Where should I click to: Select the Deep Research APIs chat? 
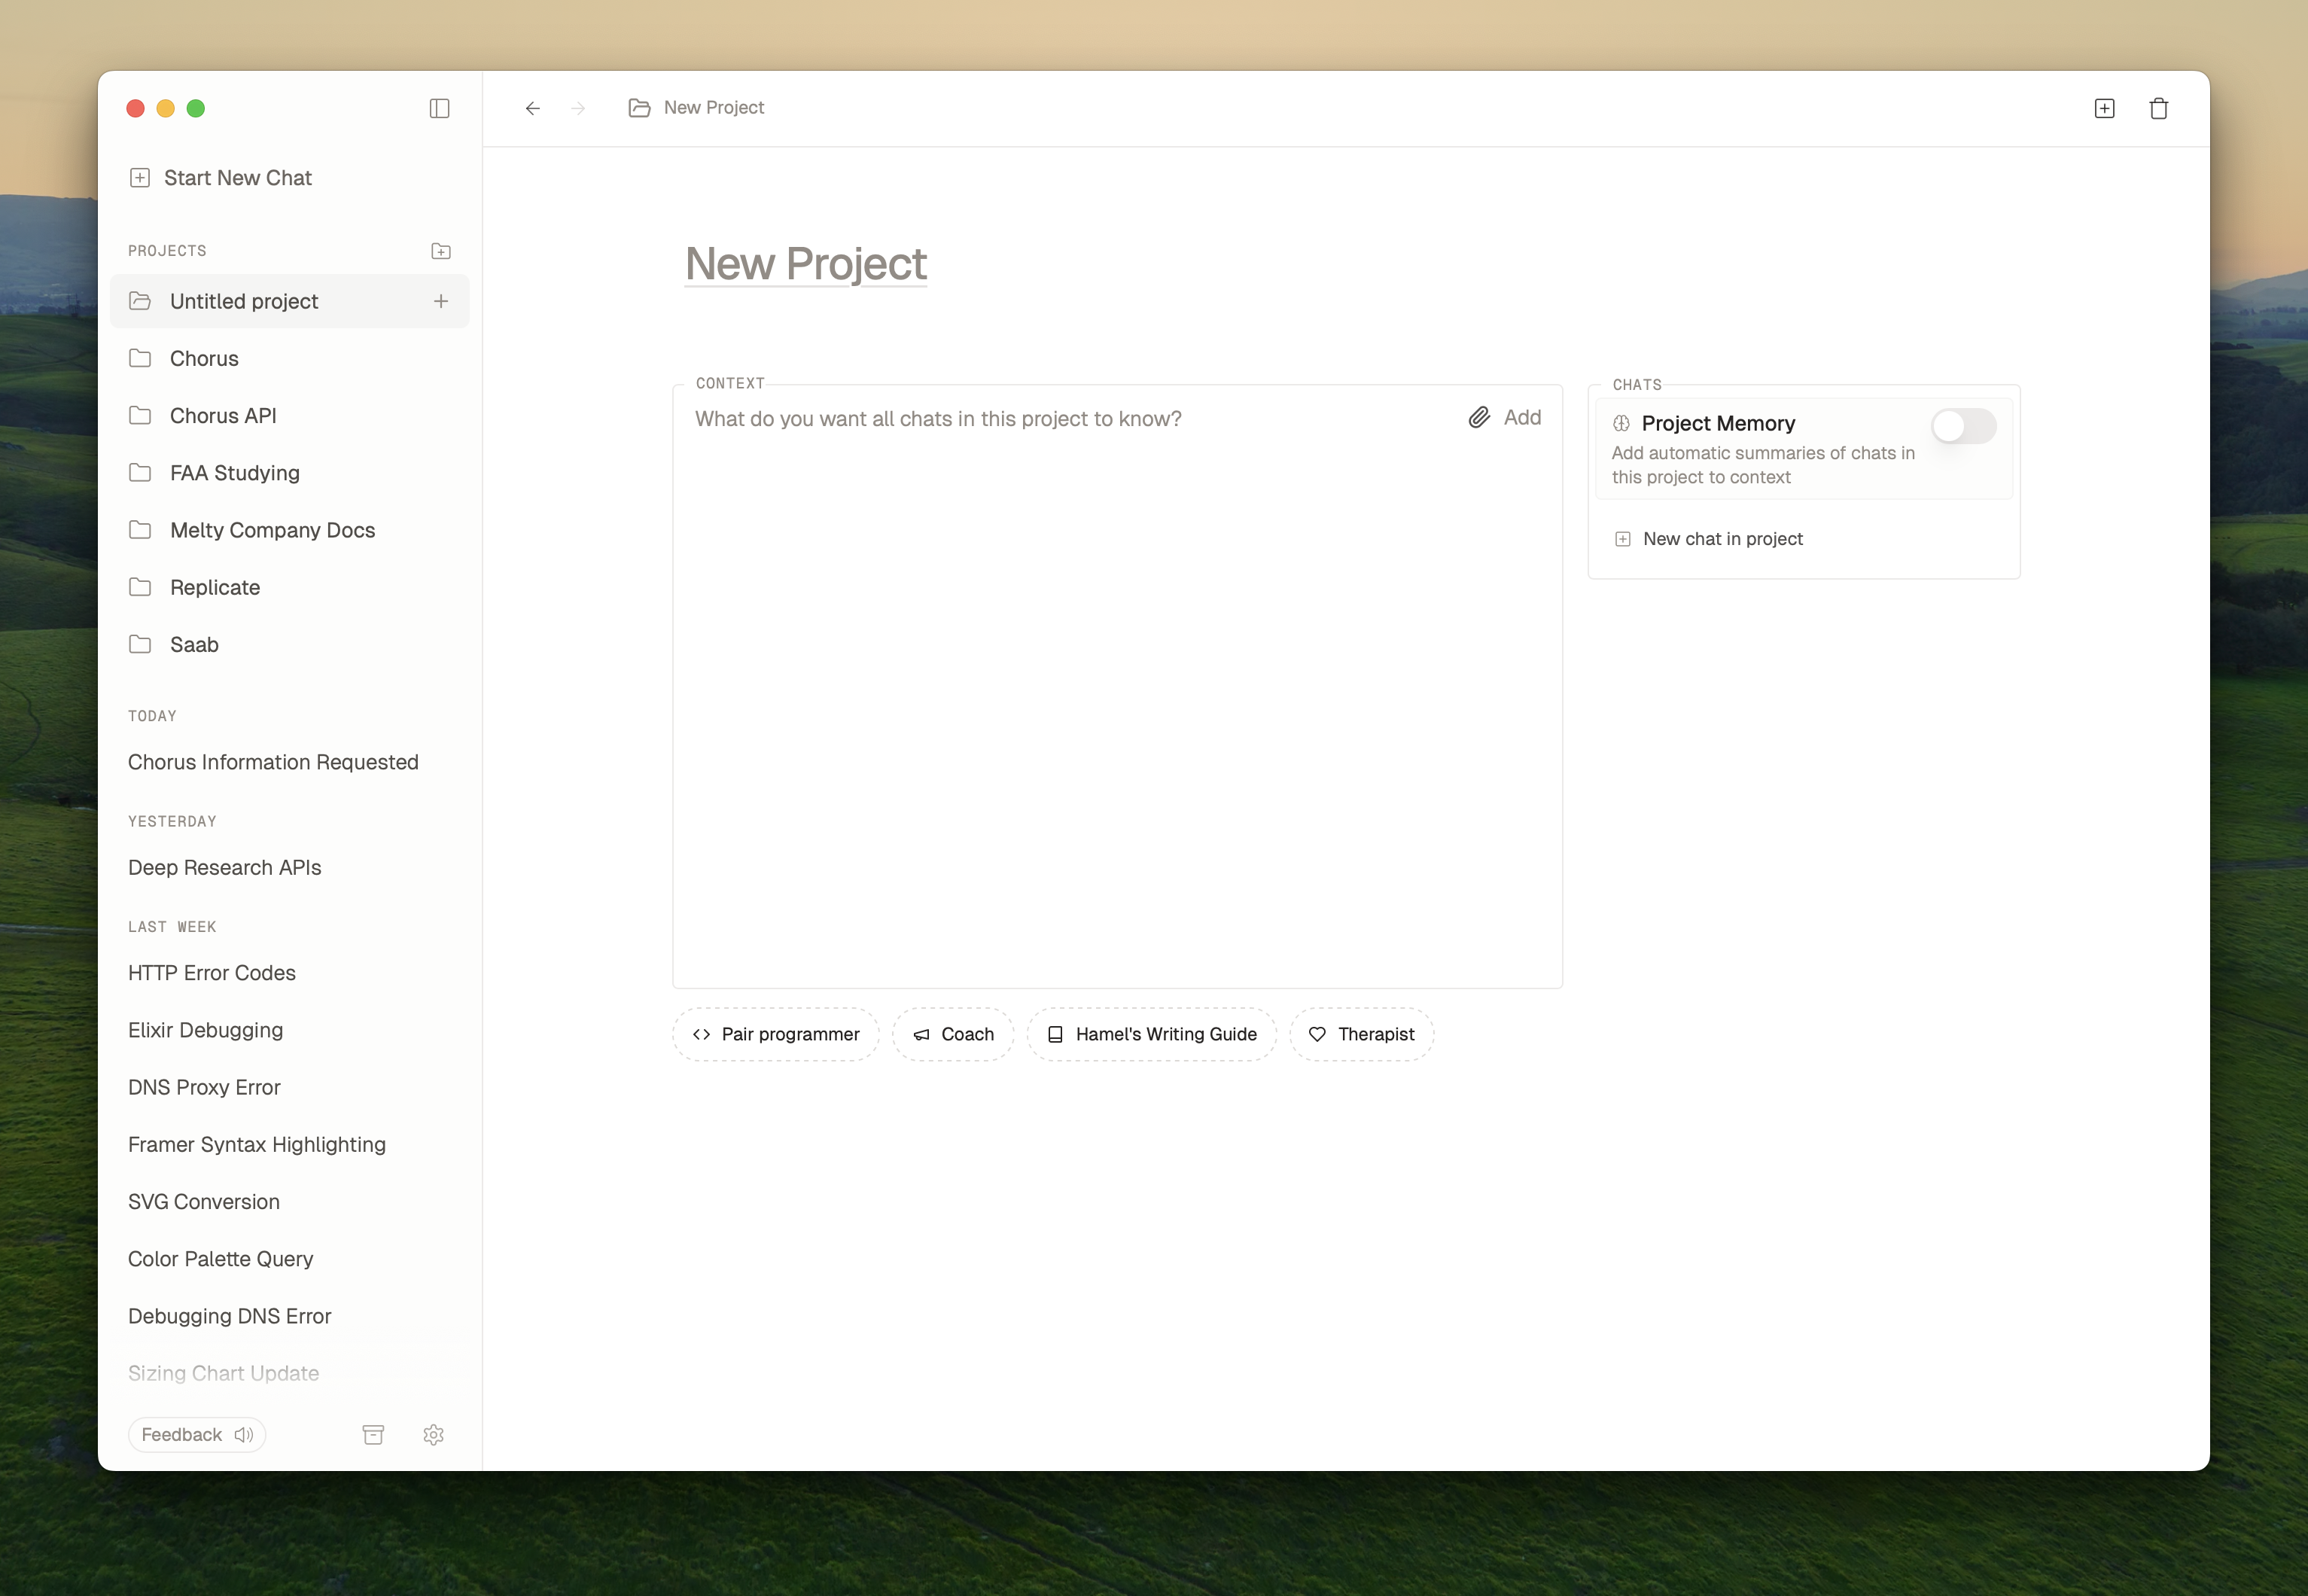(224, 867)
